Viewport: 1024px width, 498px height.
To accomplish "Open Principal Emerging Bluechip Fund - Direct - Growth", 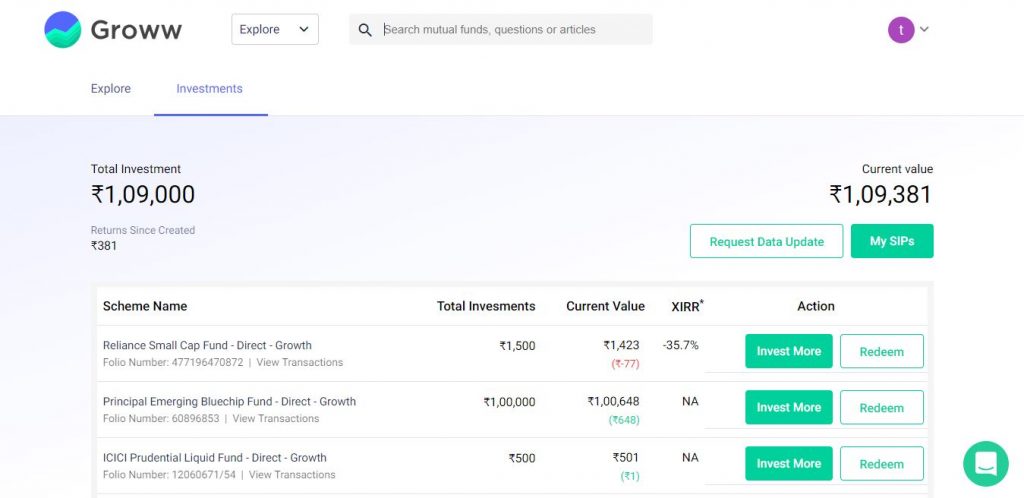I will point(230,401).
